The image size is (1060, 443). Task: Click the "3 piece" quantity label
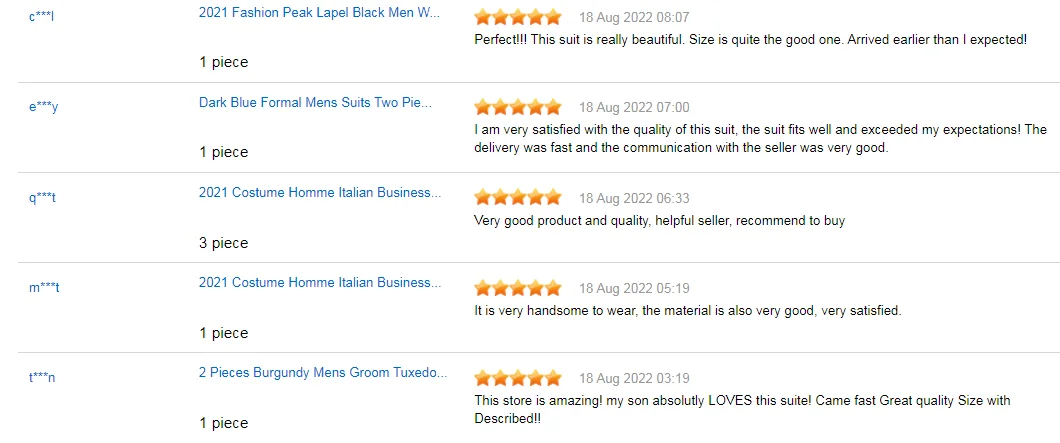point(224,243)
